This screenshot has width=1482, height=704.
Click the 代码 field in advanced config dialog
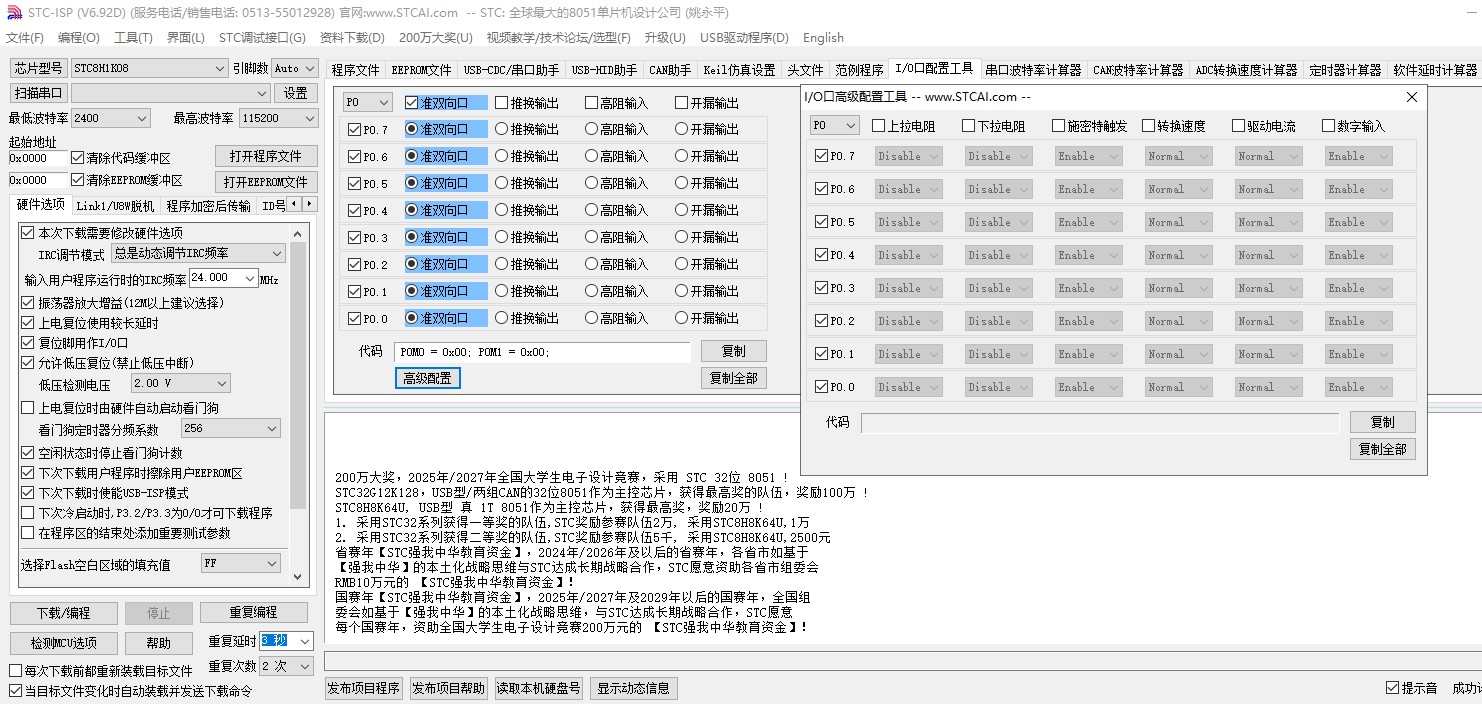(1099, 422)
